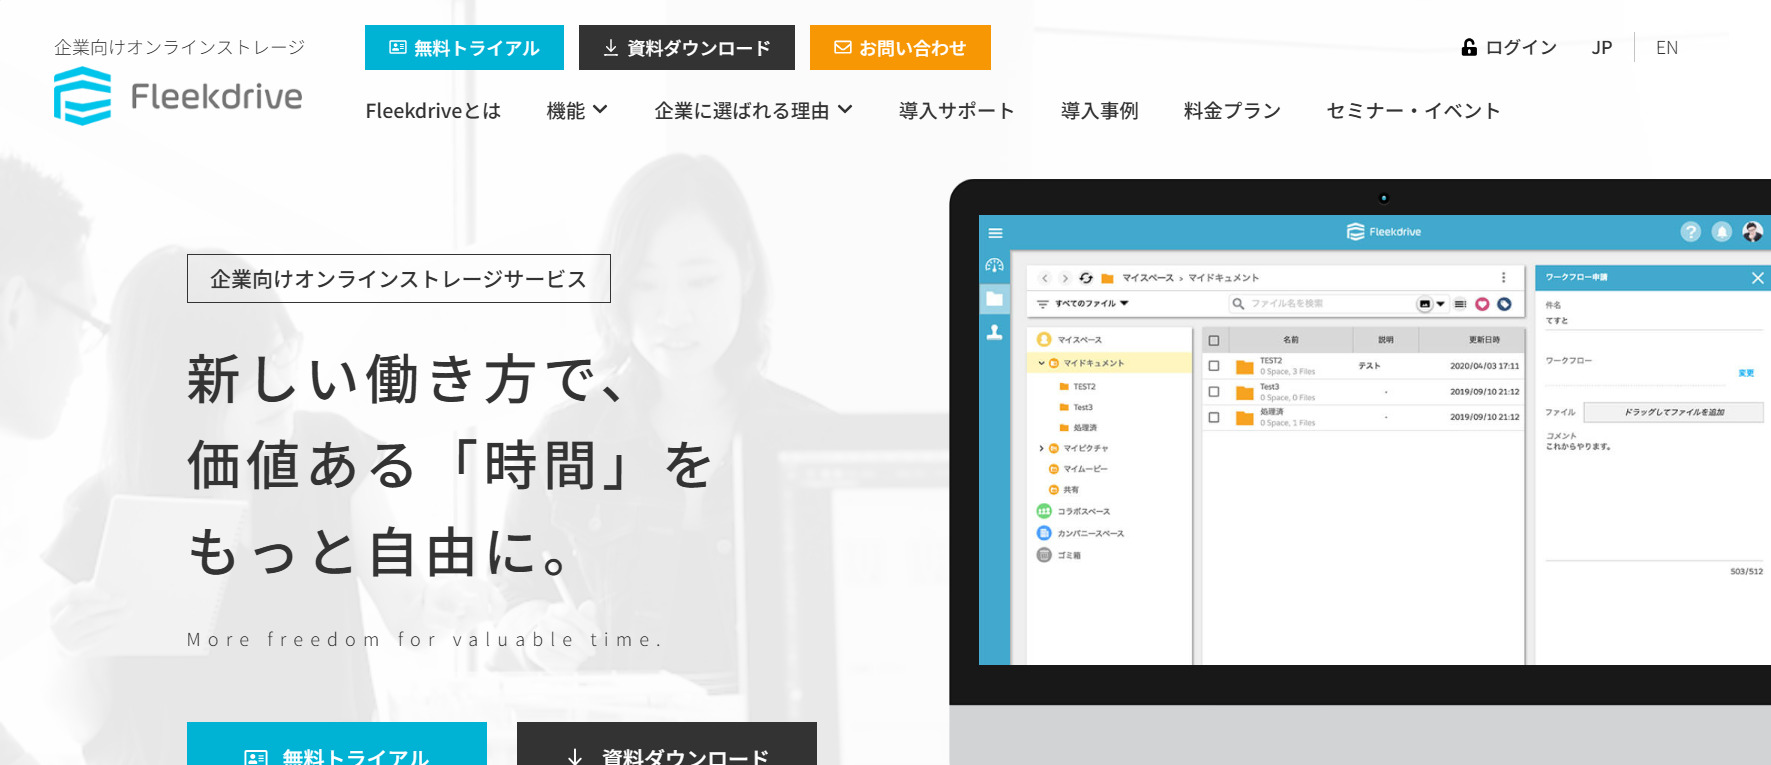Click the folder icon before マイスペース breadcrumb
The width and height of the screenshot is (1771, 765).
click(1107, 278)
